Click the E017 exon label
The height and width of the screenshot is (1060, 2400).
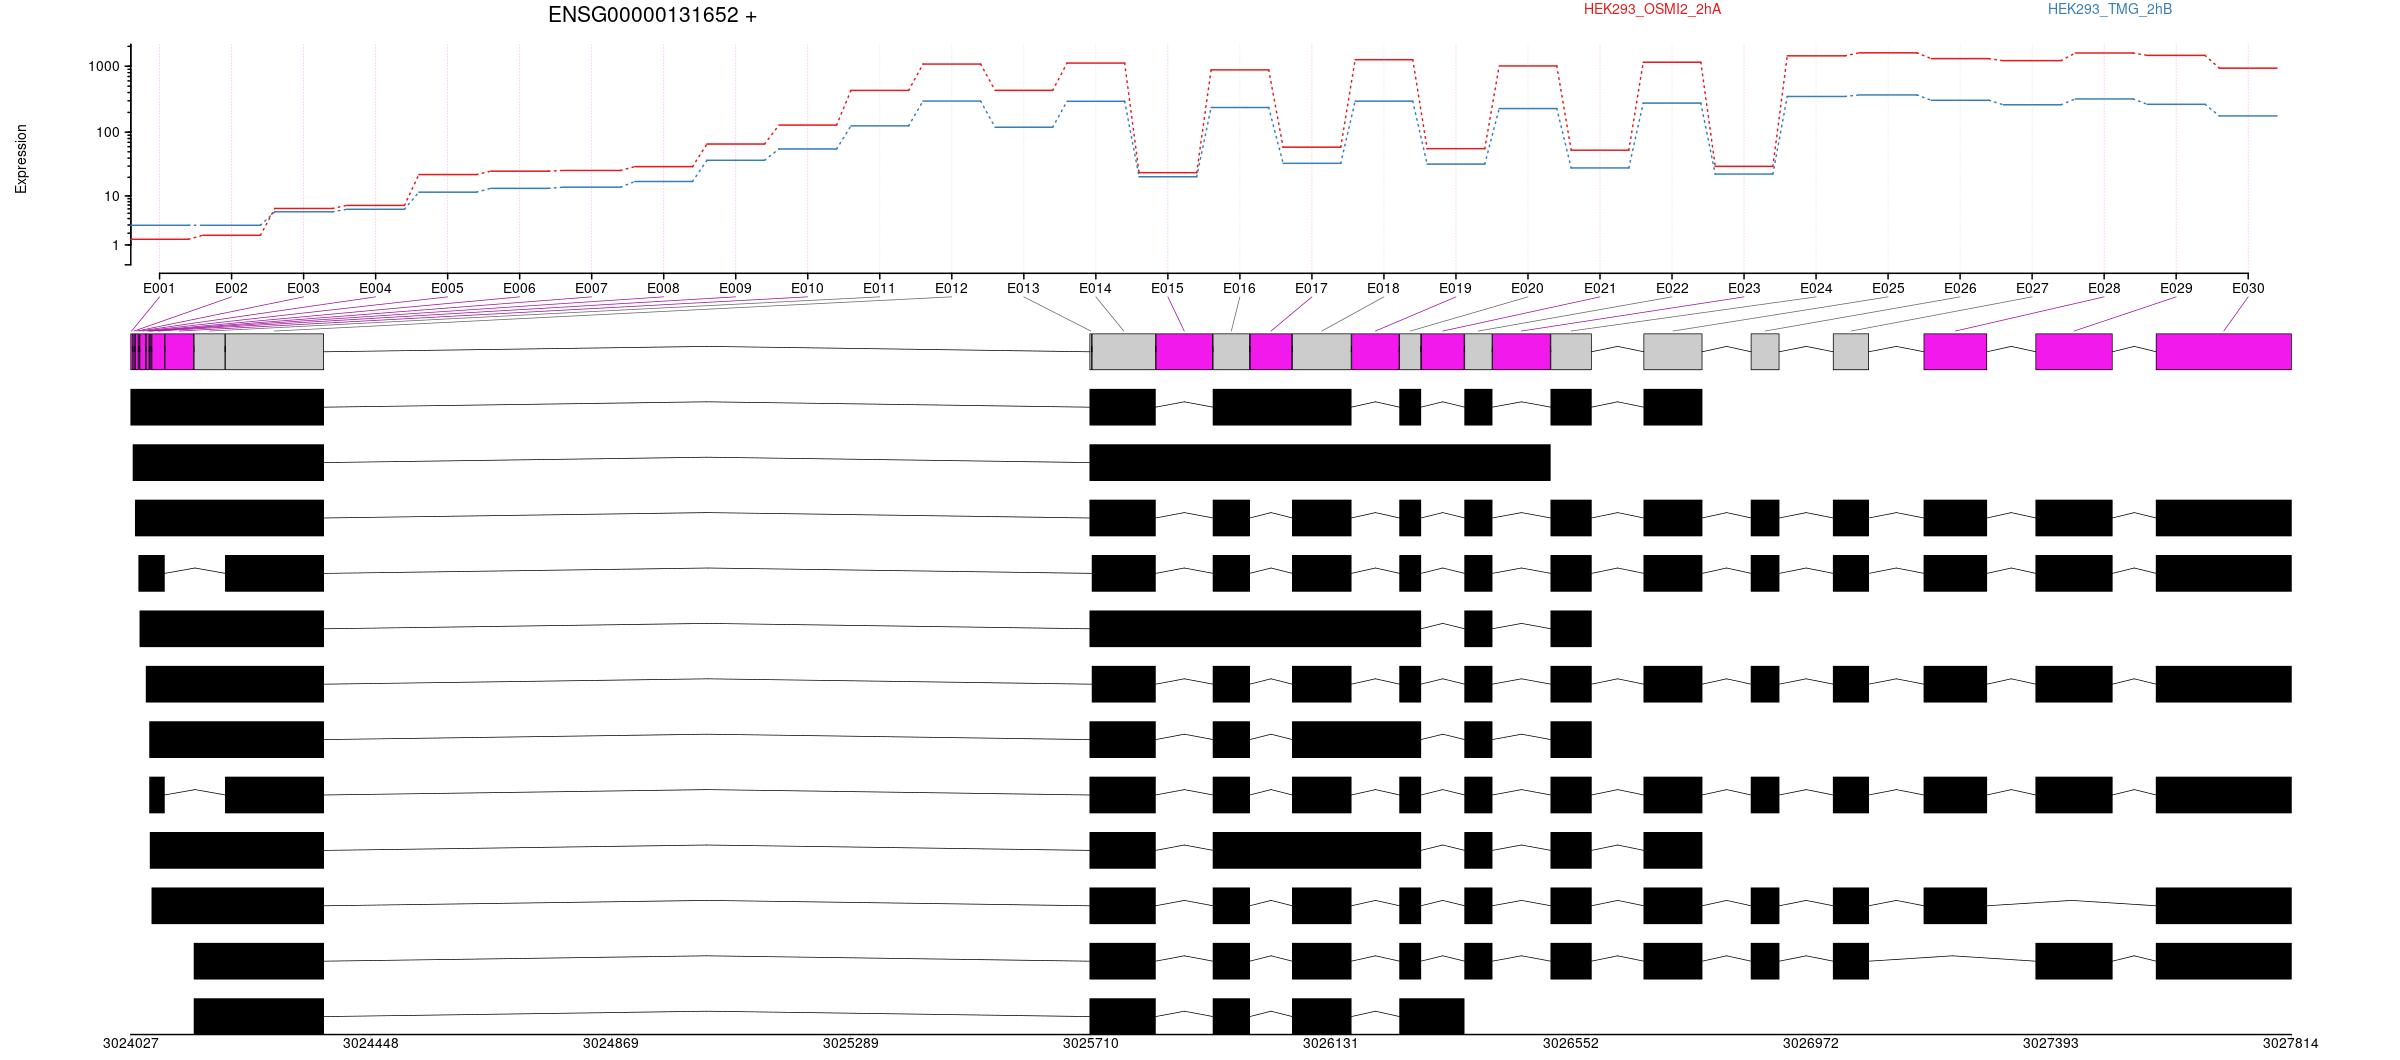[1311, 288]
